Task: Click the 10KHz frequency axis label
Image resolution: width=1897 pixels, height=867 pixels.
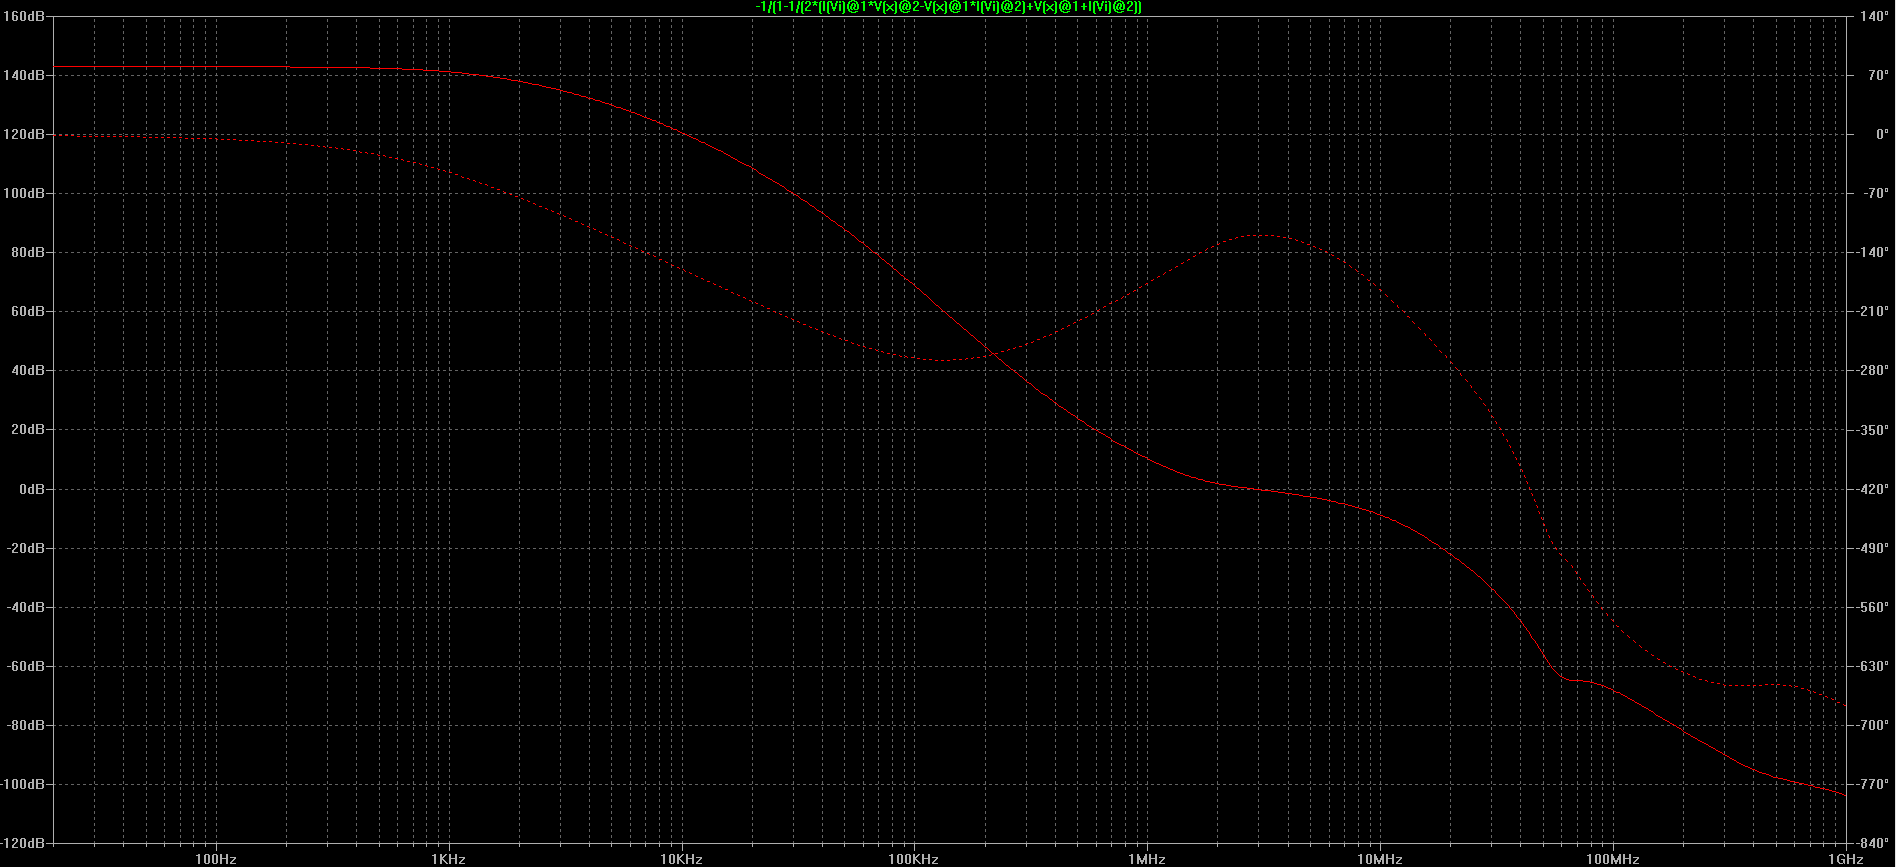Action: (x=681, y=859)
